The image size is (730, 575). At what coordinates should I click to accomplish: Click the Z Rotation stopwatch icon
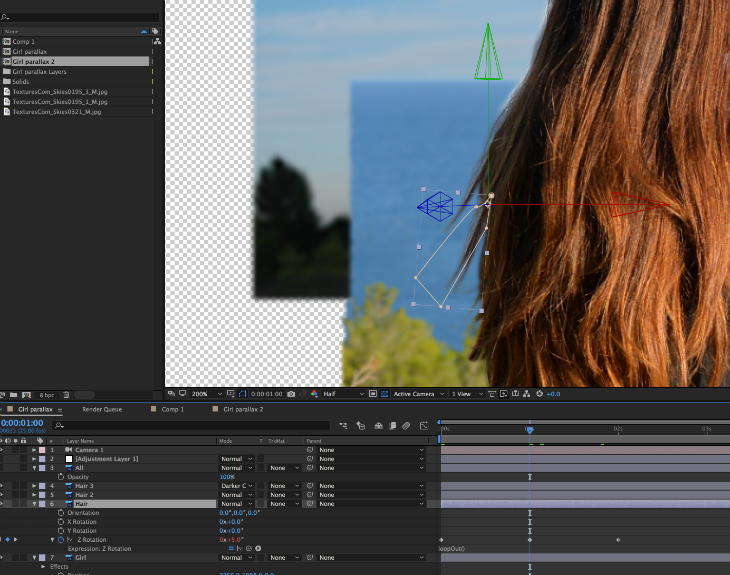[x=60, y=539]
